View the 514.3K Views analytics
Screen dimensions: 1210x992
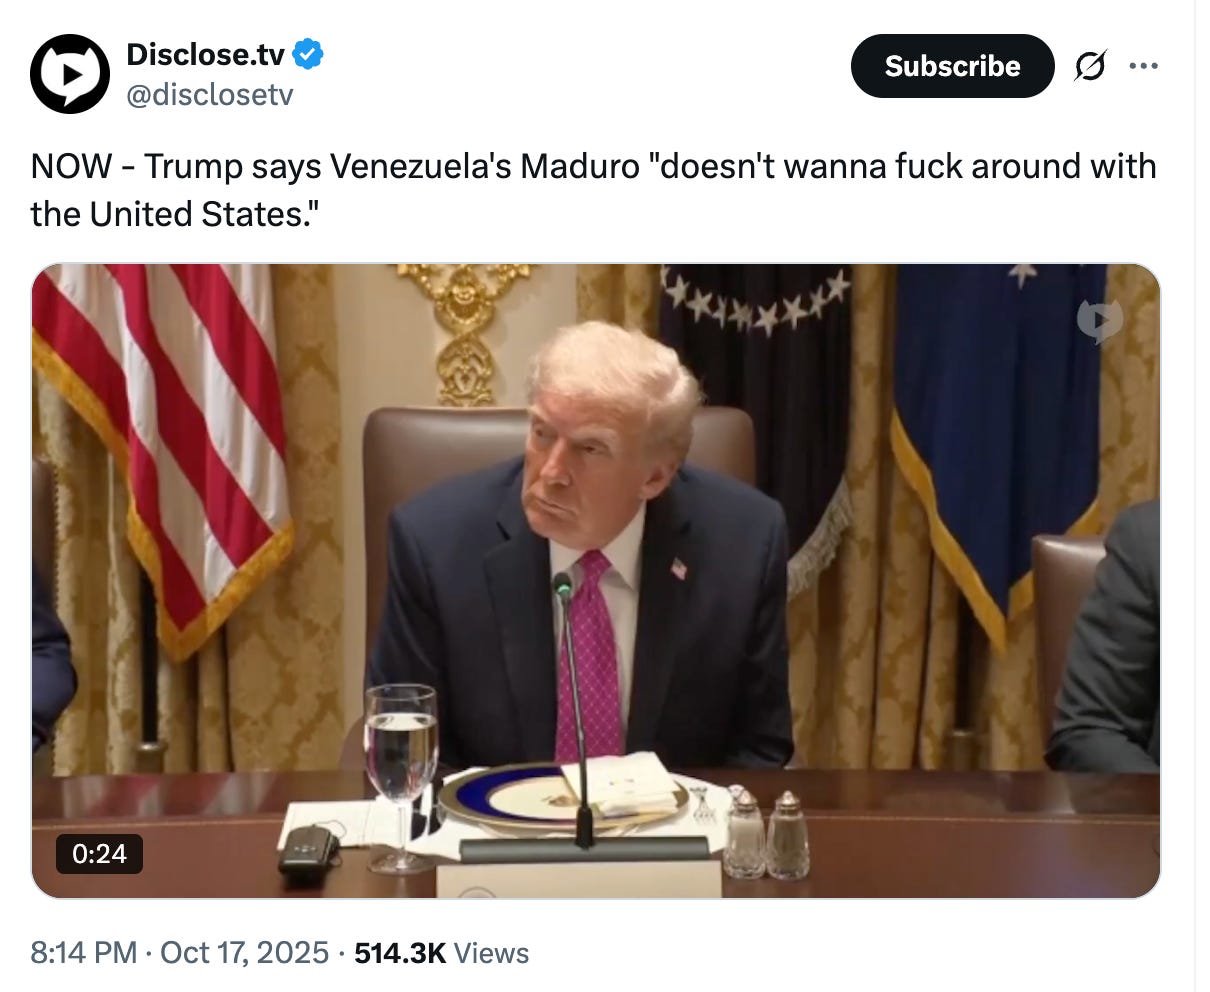coord(441,952)
